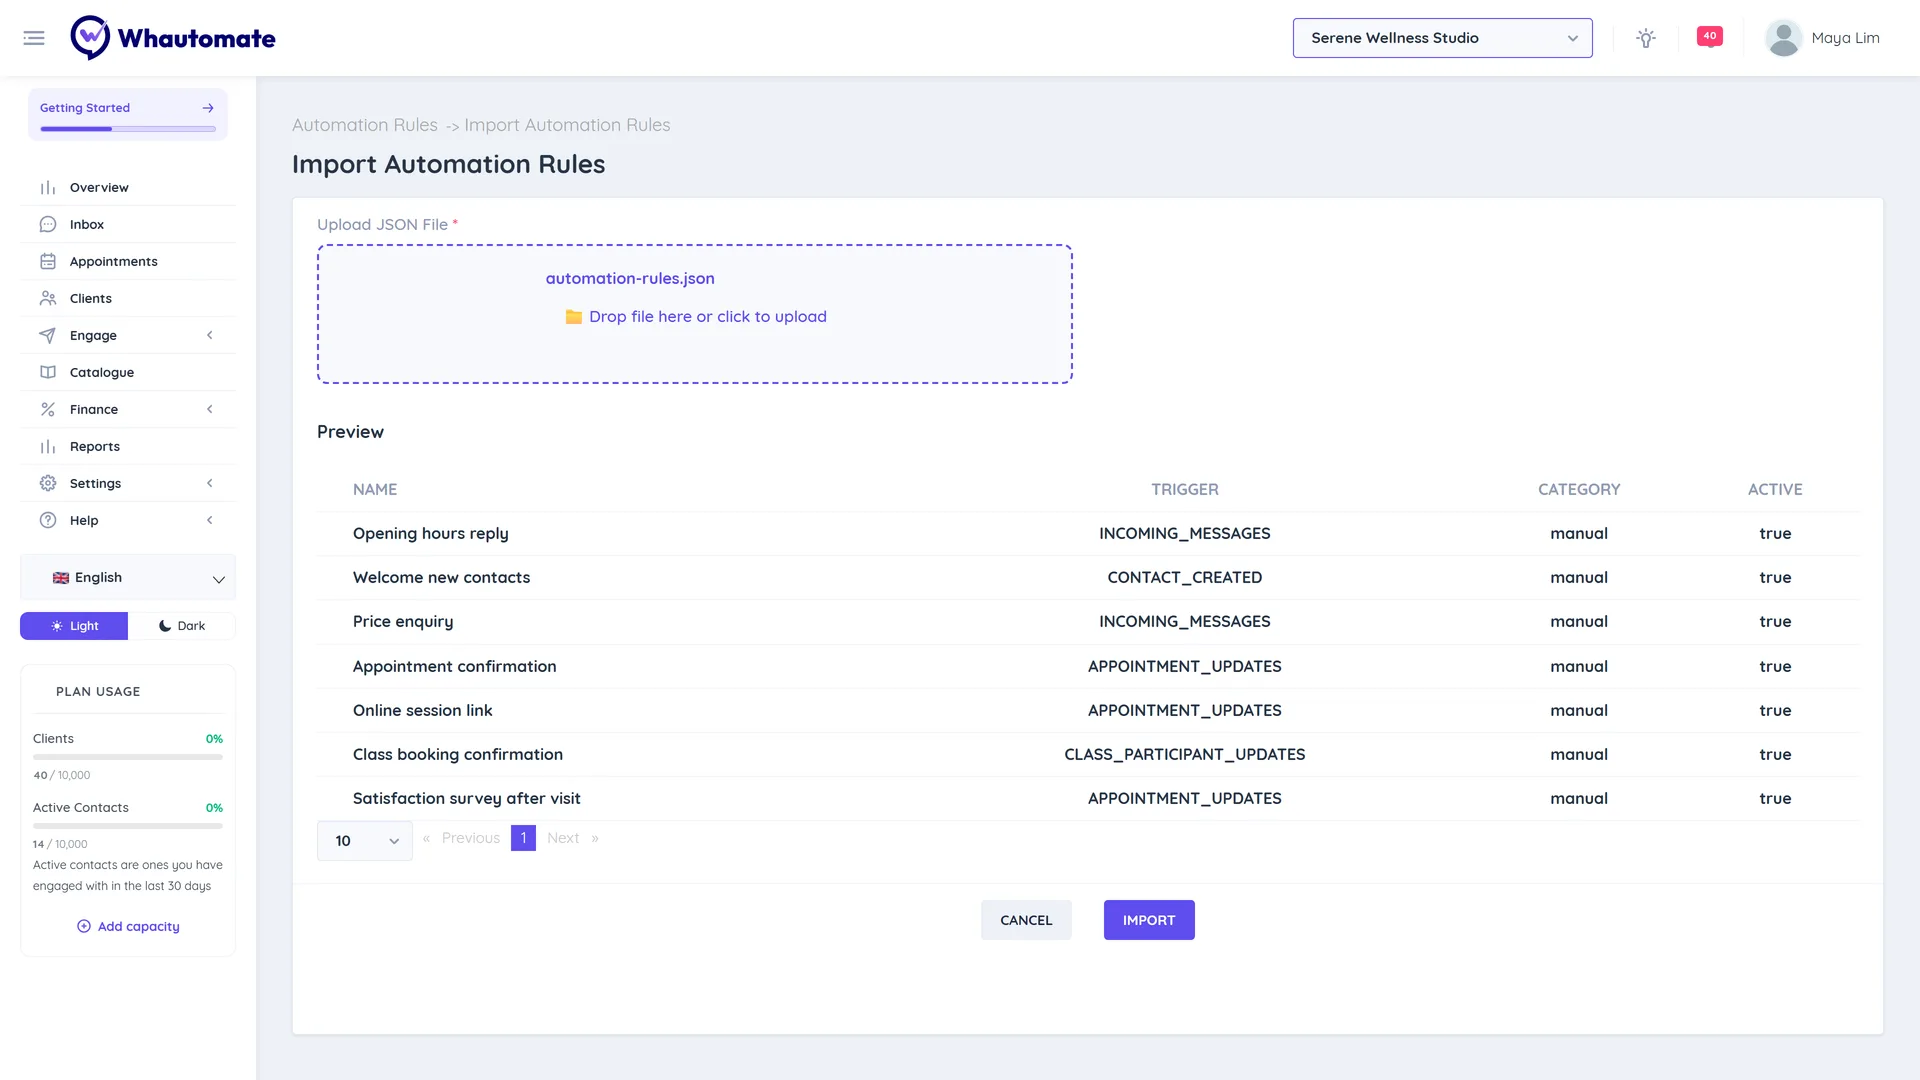The image size is (1920, 1080).
Task: Click the Getting Started progress bar
Action: (x=128, y=129)
